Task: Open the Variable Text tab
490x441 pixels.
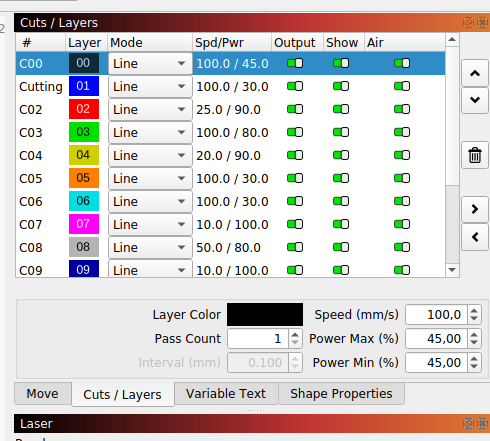Action: click(x=226, y=394)
